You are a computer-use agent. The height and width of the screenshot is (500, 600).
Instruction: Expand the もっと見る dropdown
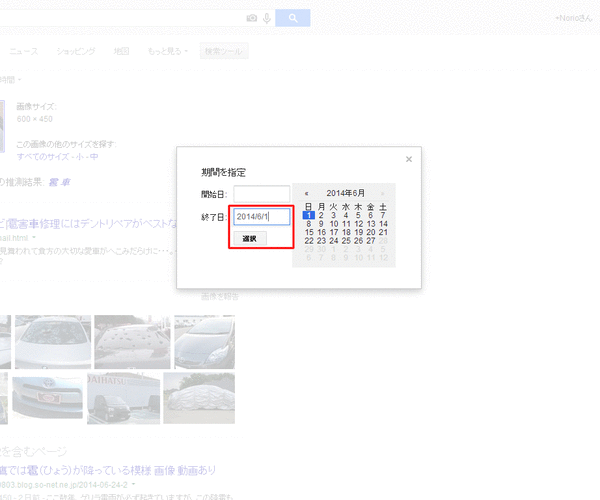coord(168,51)
